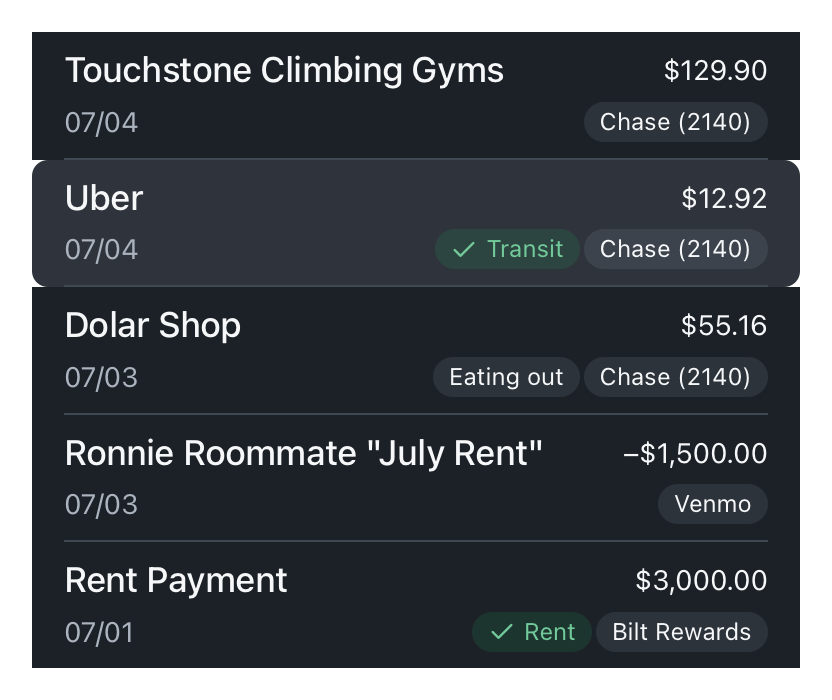Click the $129.90 amount for Touchstone
This screenshot has height=700, width=832.
tap(715, 71)
